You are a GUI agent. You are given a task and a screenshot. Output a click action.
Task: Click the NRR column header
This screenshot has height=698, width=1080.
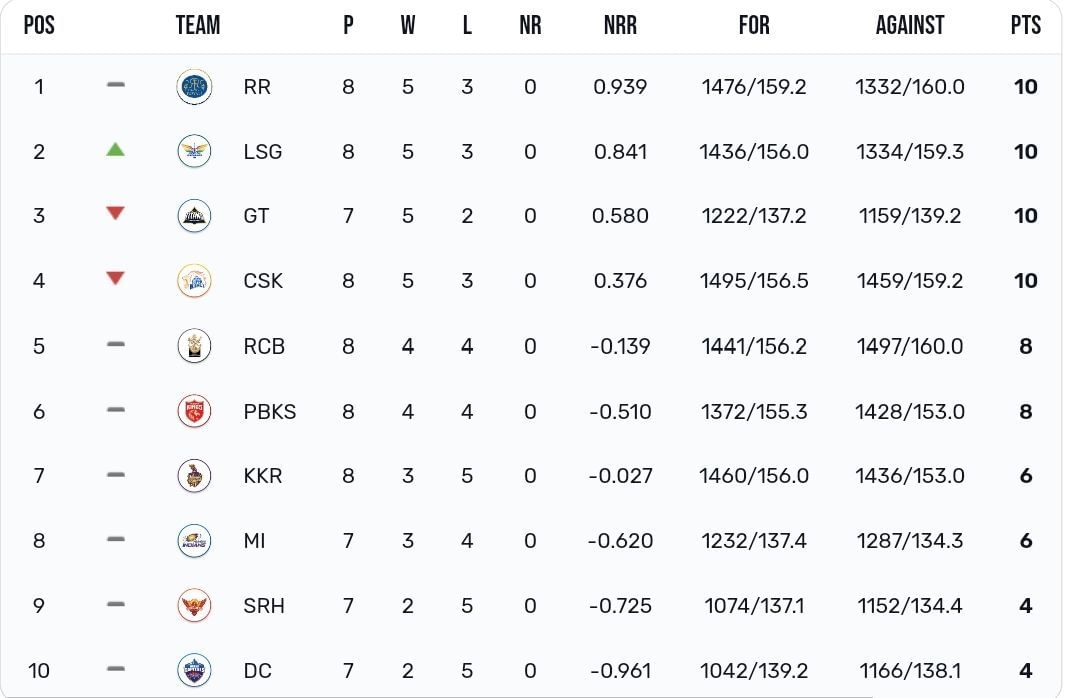click(620, 25)
